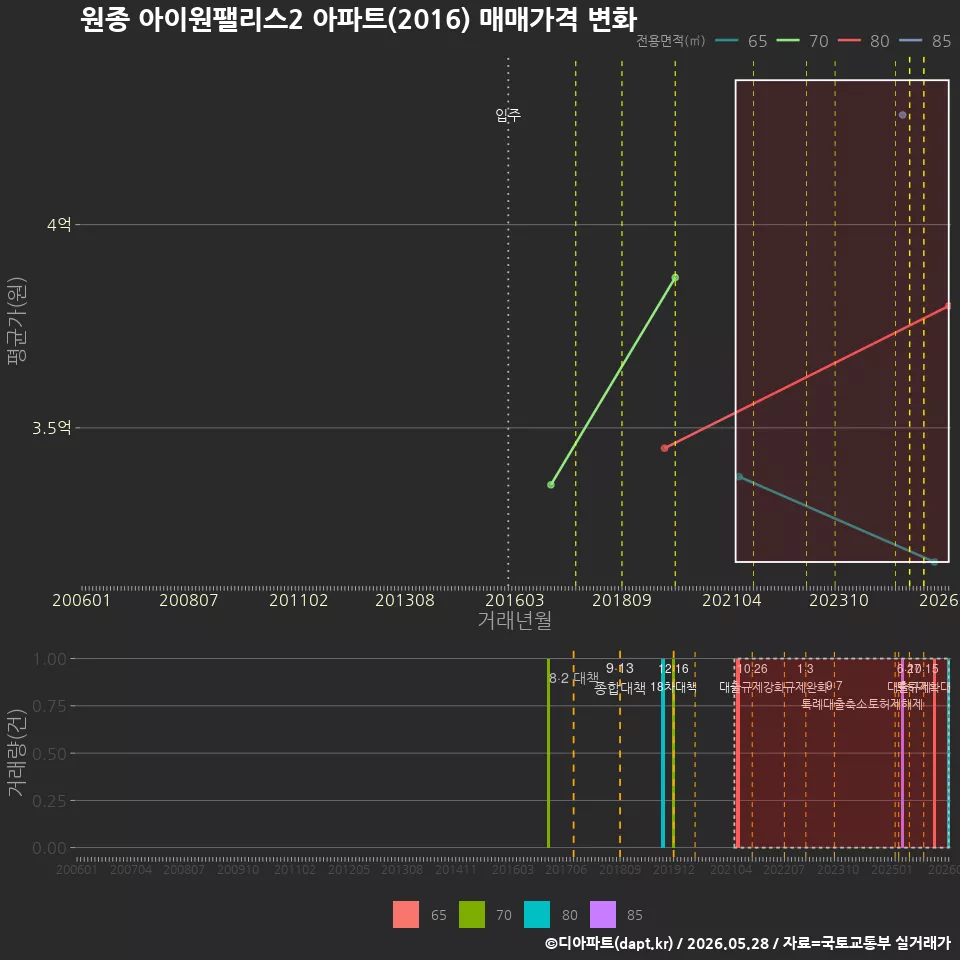Image resolution: width=960 pixels, height=960 pixels.
Task: Click the 입주 marker label
Action: coord(508,114)
